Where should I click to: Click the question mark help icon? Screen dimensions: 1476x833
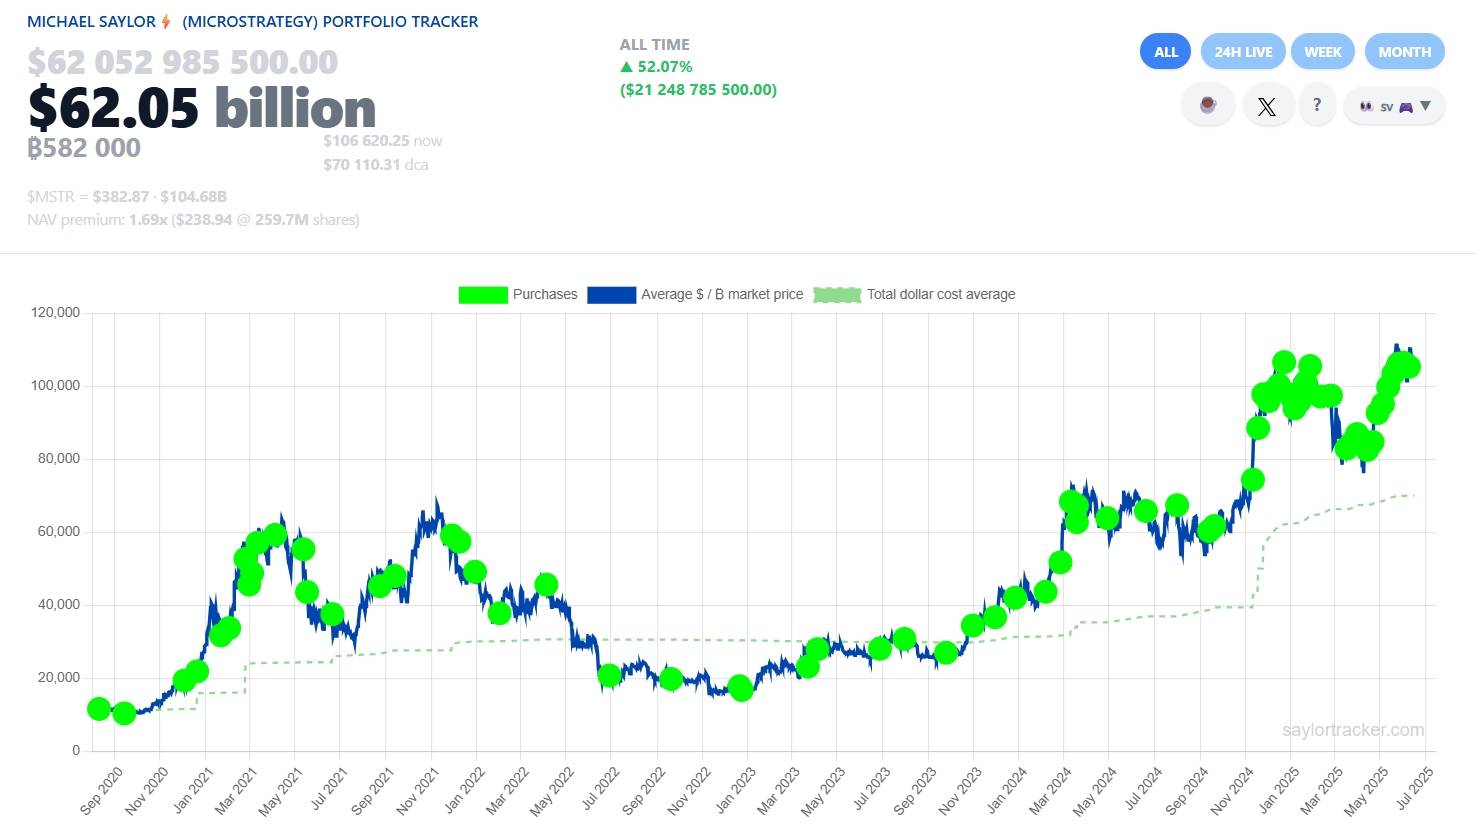1317,105
